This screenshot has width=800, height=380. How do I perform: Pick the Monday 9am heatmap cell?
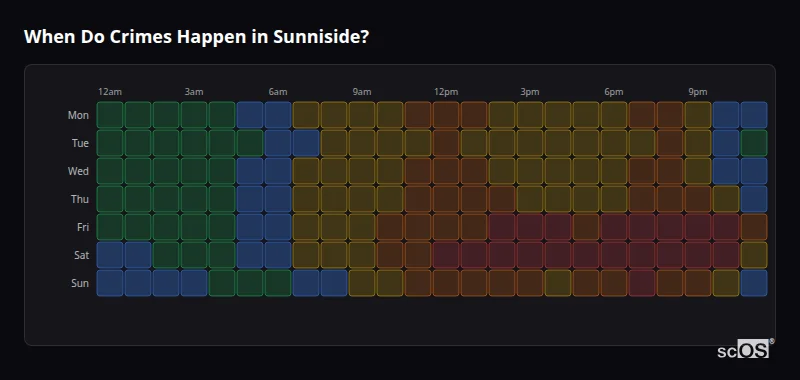click(362, 115)
